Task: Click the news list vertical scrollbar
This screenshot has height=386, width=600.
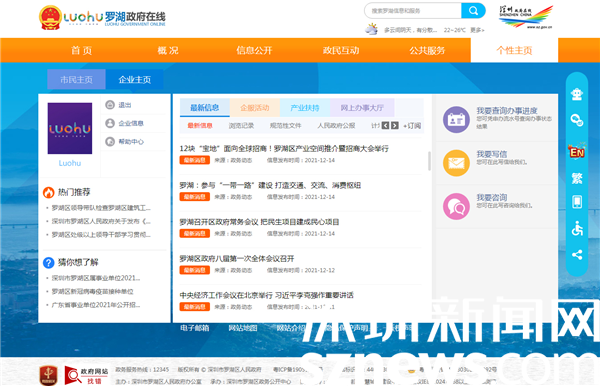Action: (x=429, y=161)
